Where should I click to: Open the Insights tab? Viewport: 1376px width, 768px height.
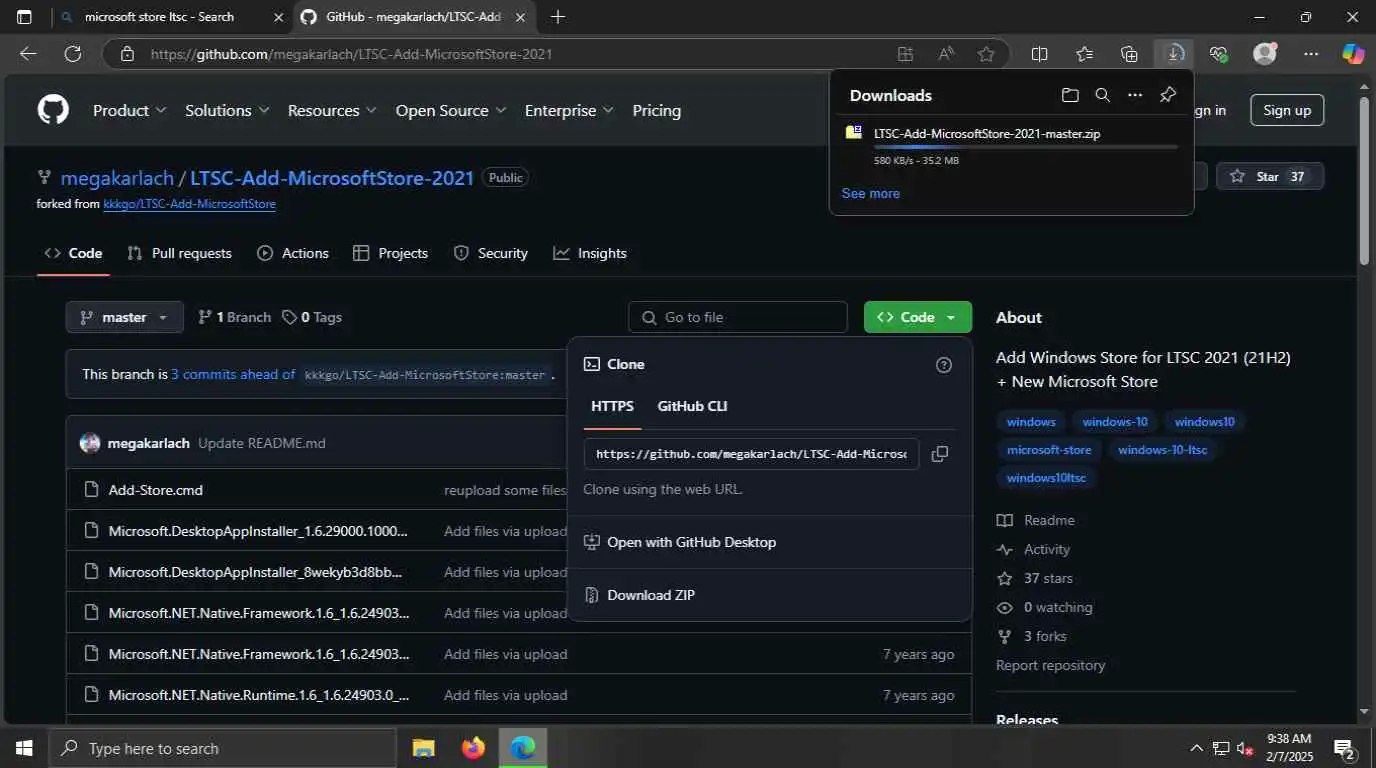[590, 253]
